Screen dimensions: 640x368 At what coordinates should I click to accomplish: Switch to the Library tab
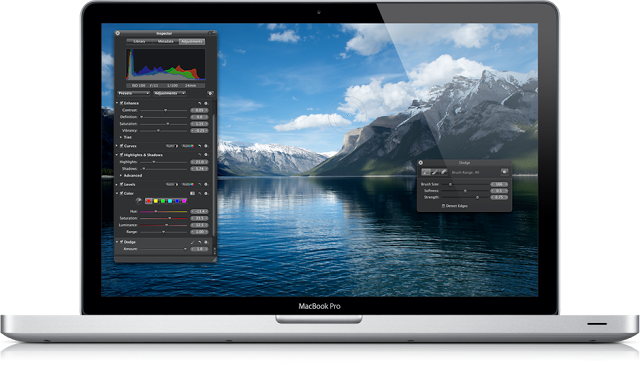[139, 42]
